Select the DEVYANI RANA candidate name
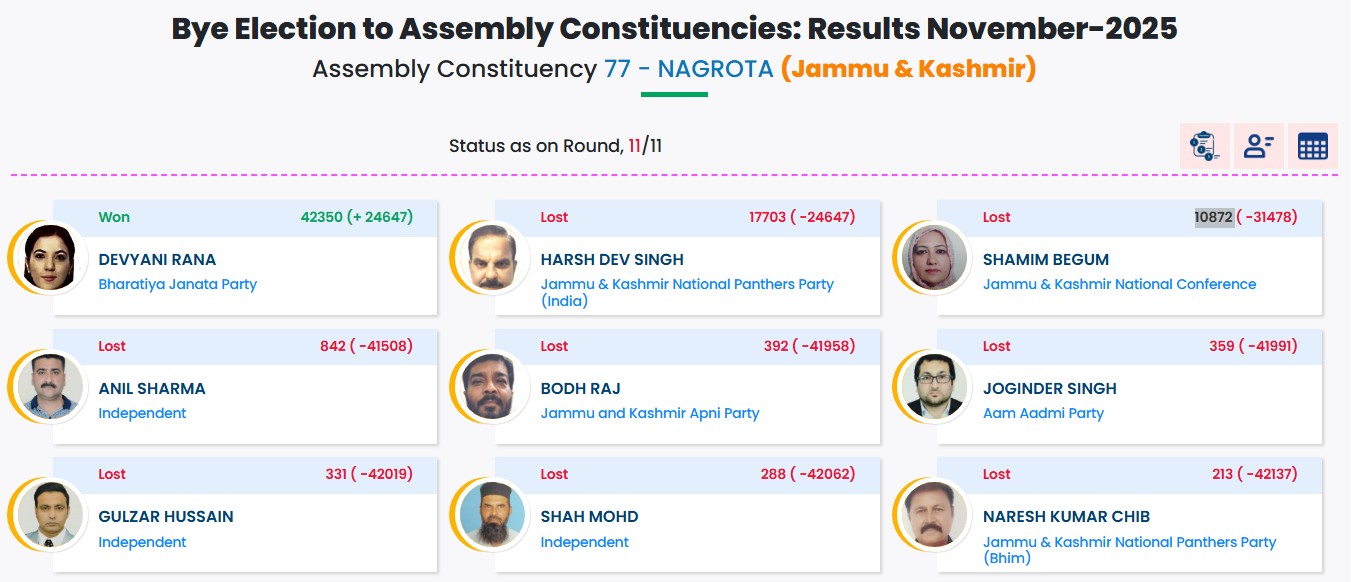Screen dimensions: 1351x582 click(157, 260)
